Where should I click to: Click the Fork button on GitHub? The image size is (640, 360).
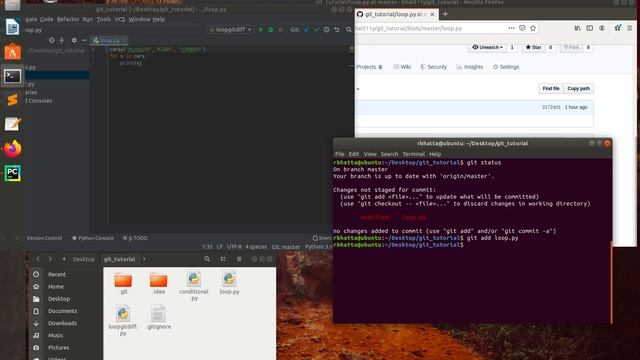571,47
